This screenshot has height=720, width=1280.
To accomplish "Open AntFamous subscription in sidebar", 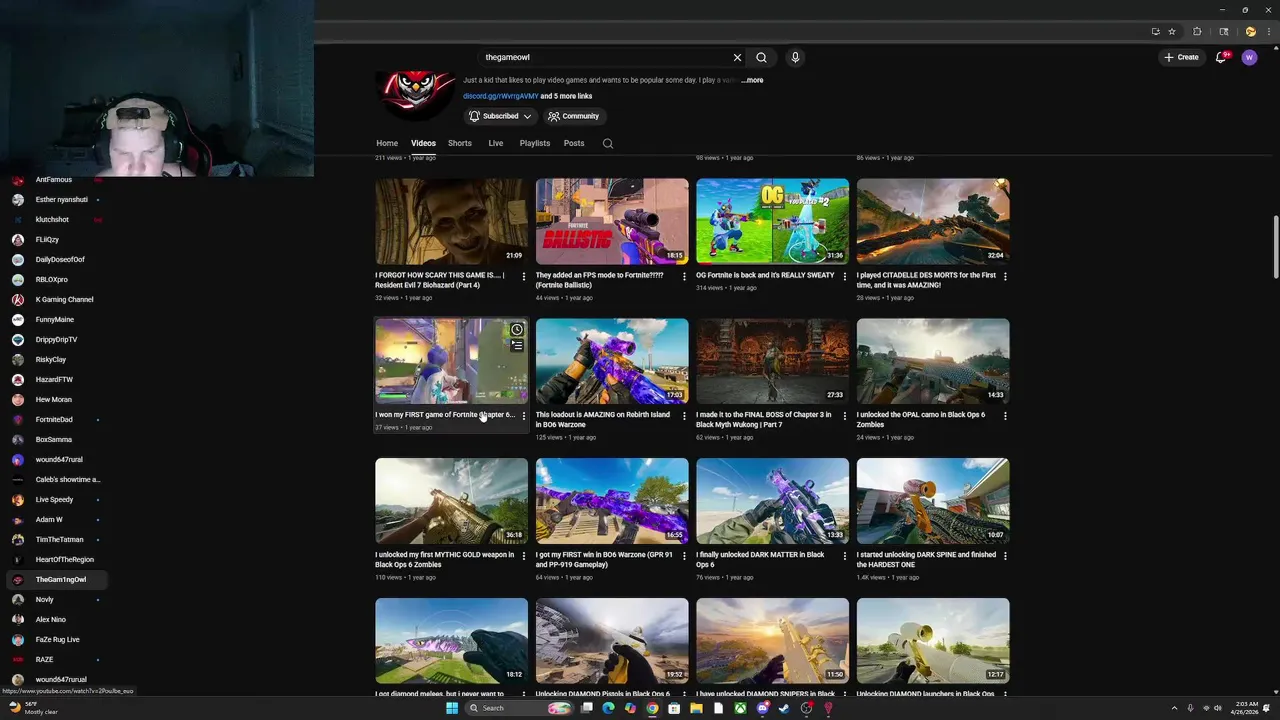I will [56, 180].
